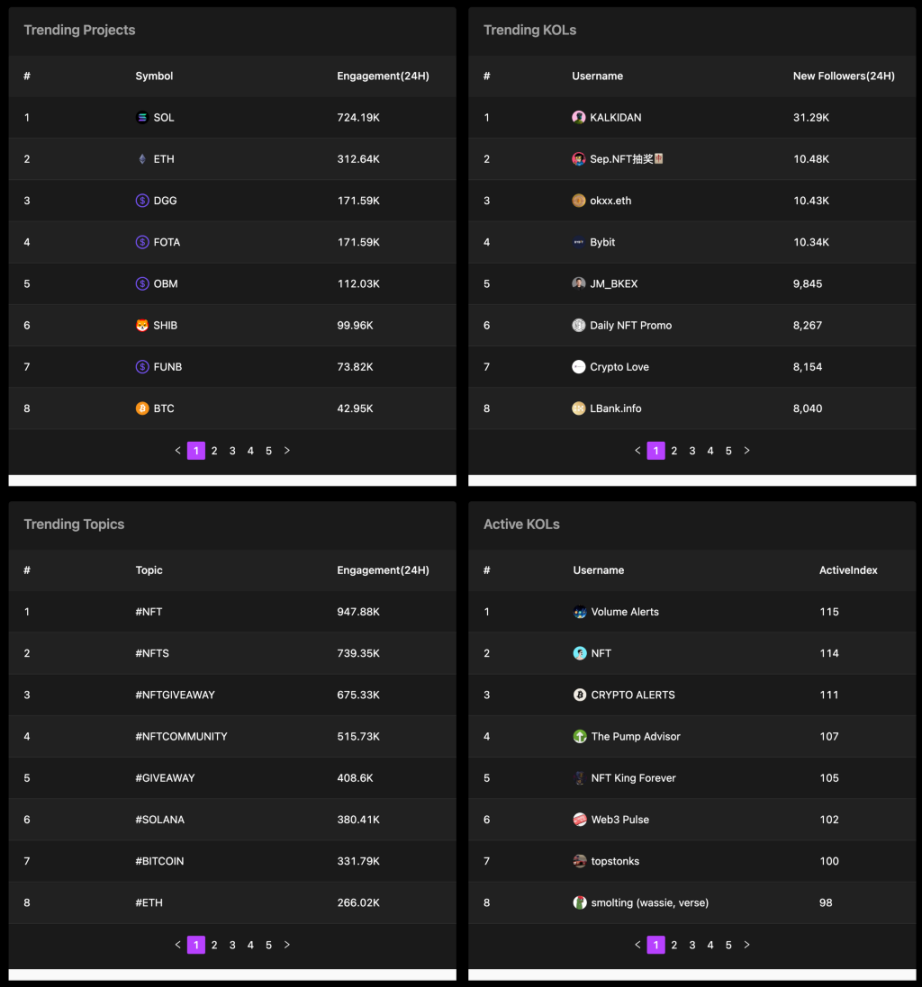Click the Volume Alerts avatar icon
This screenshot has height=987, width=922.
[x=580, y=612]
